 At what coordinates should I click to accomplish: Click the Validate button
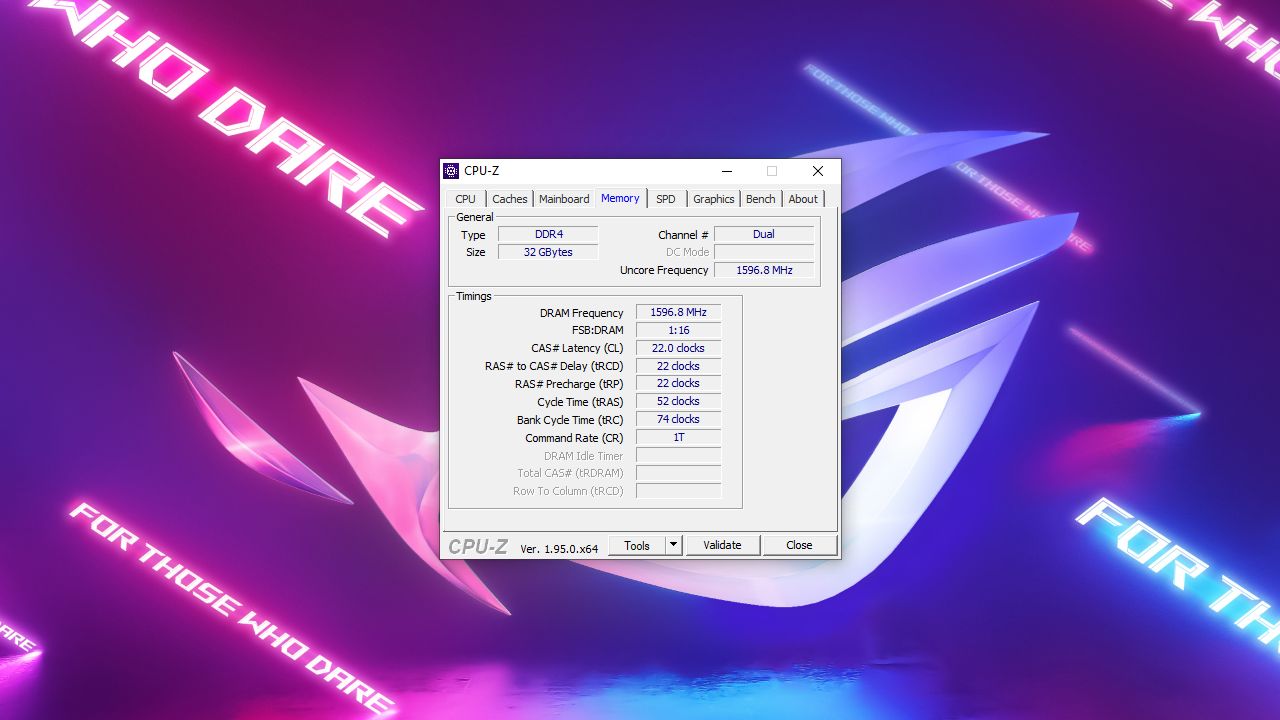[x=722, y=545]
